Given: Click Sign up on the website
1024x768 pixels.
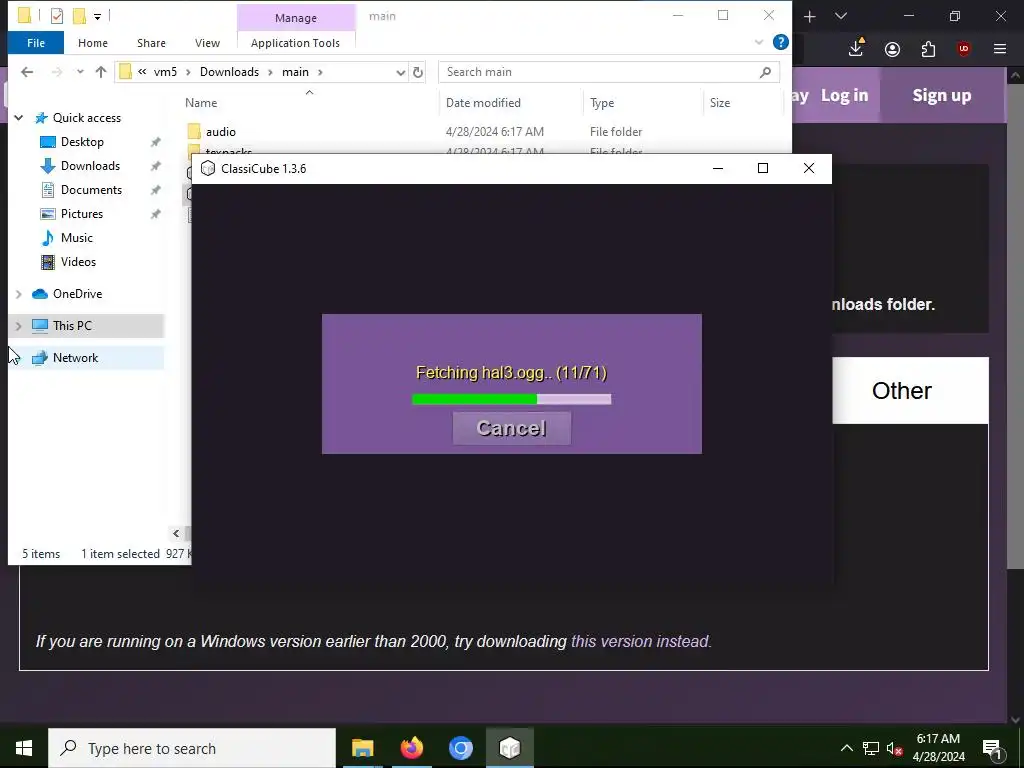Looking at the screenshot, I should (941, 95).
